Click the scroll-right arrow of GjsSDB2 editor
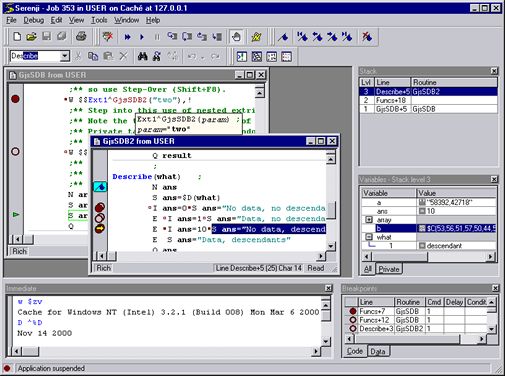 tap(320, 256)
